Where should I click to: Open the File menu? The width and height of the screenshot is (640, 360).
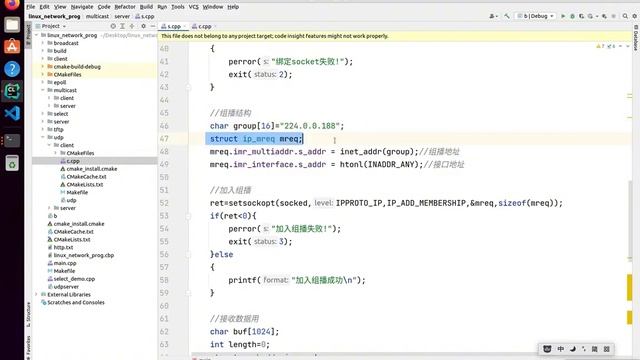tap(31, 7)
